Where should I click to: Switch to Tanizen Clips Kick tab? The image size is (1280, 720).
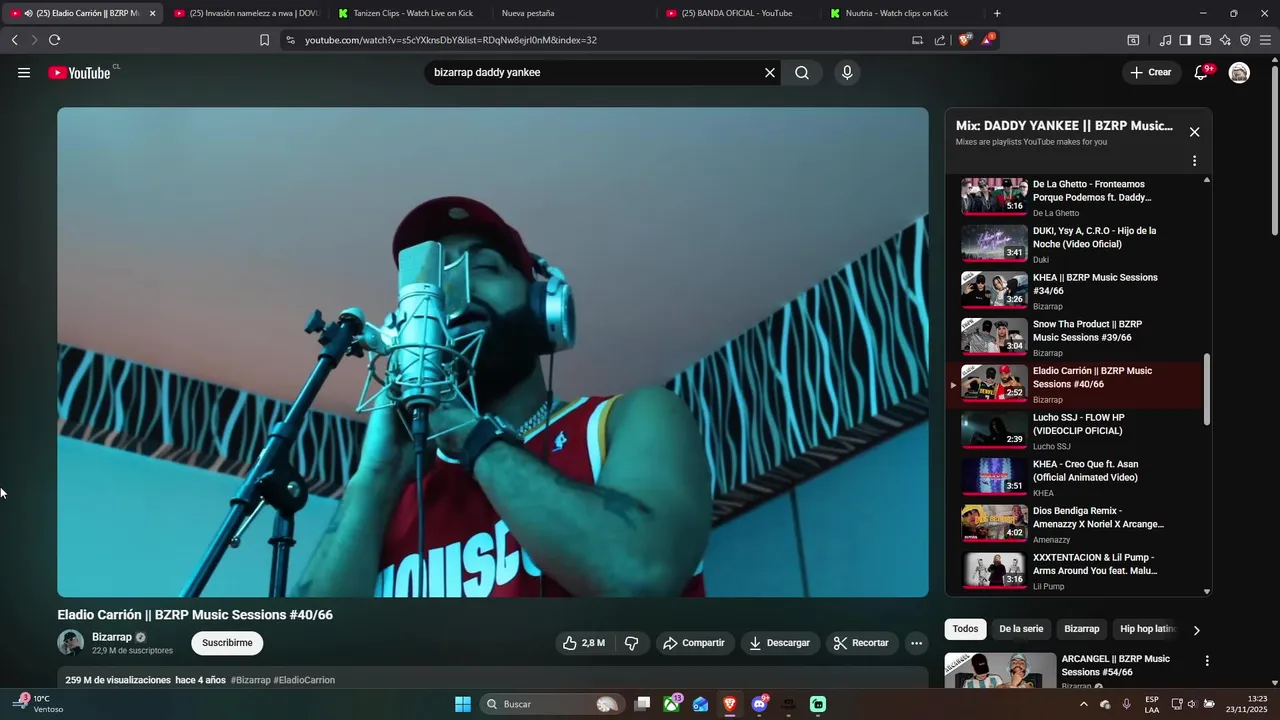point(405,13)
